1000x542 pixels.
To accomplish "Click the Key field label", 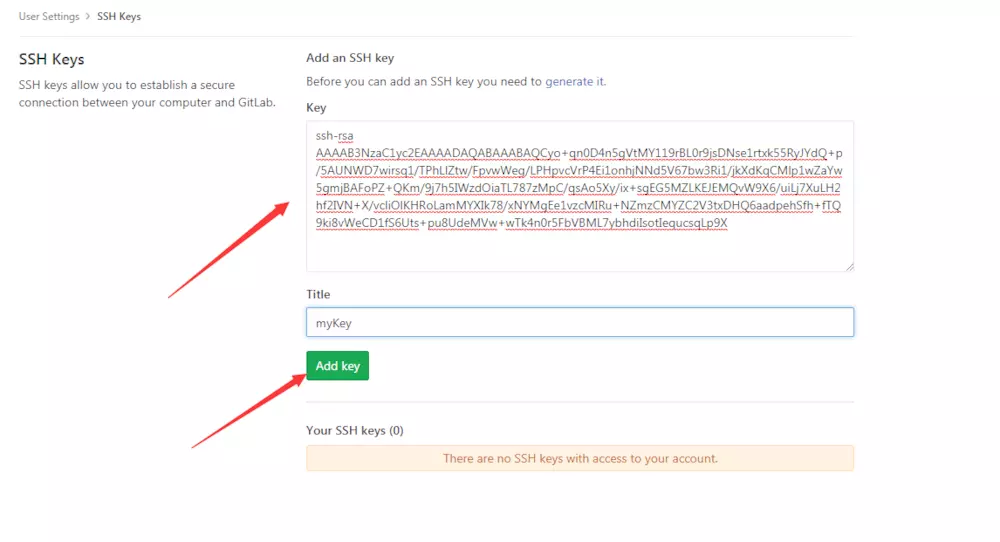I will (x=316, y=107).
